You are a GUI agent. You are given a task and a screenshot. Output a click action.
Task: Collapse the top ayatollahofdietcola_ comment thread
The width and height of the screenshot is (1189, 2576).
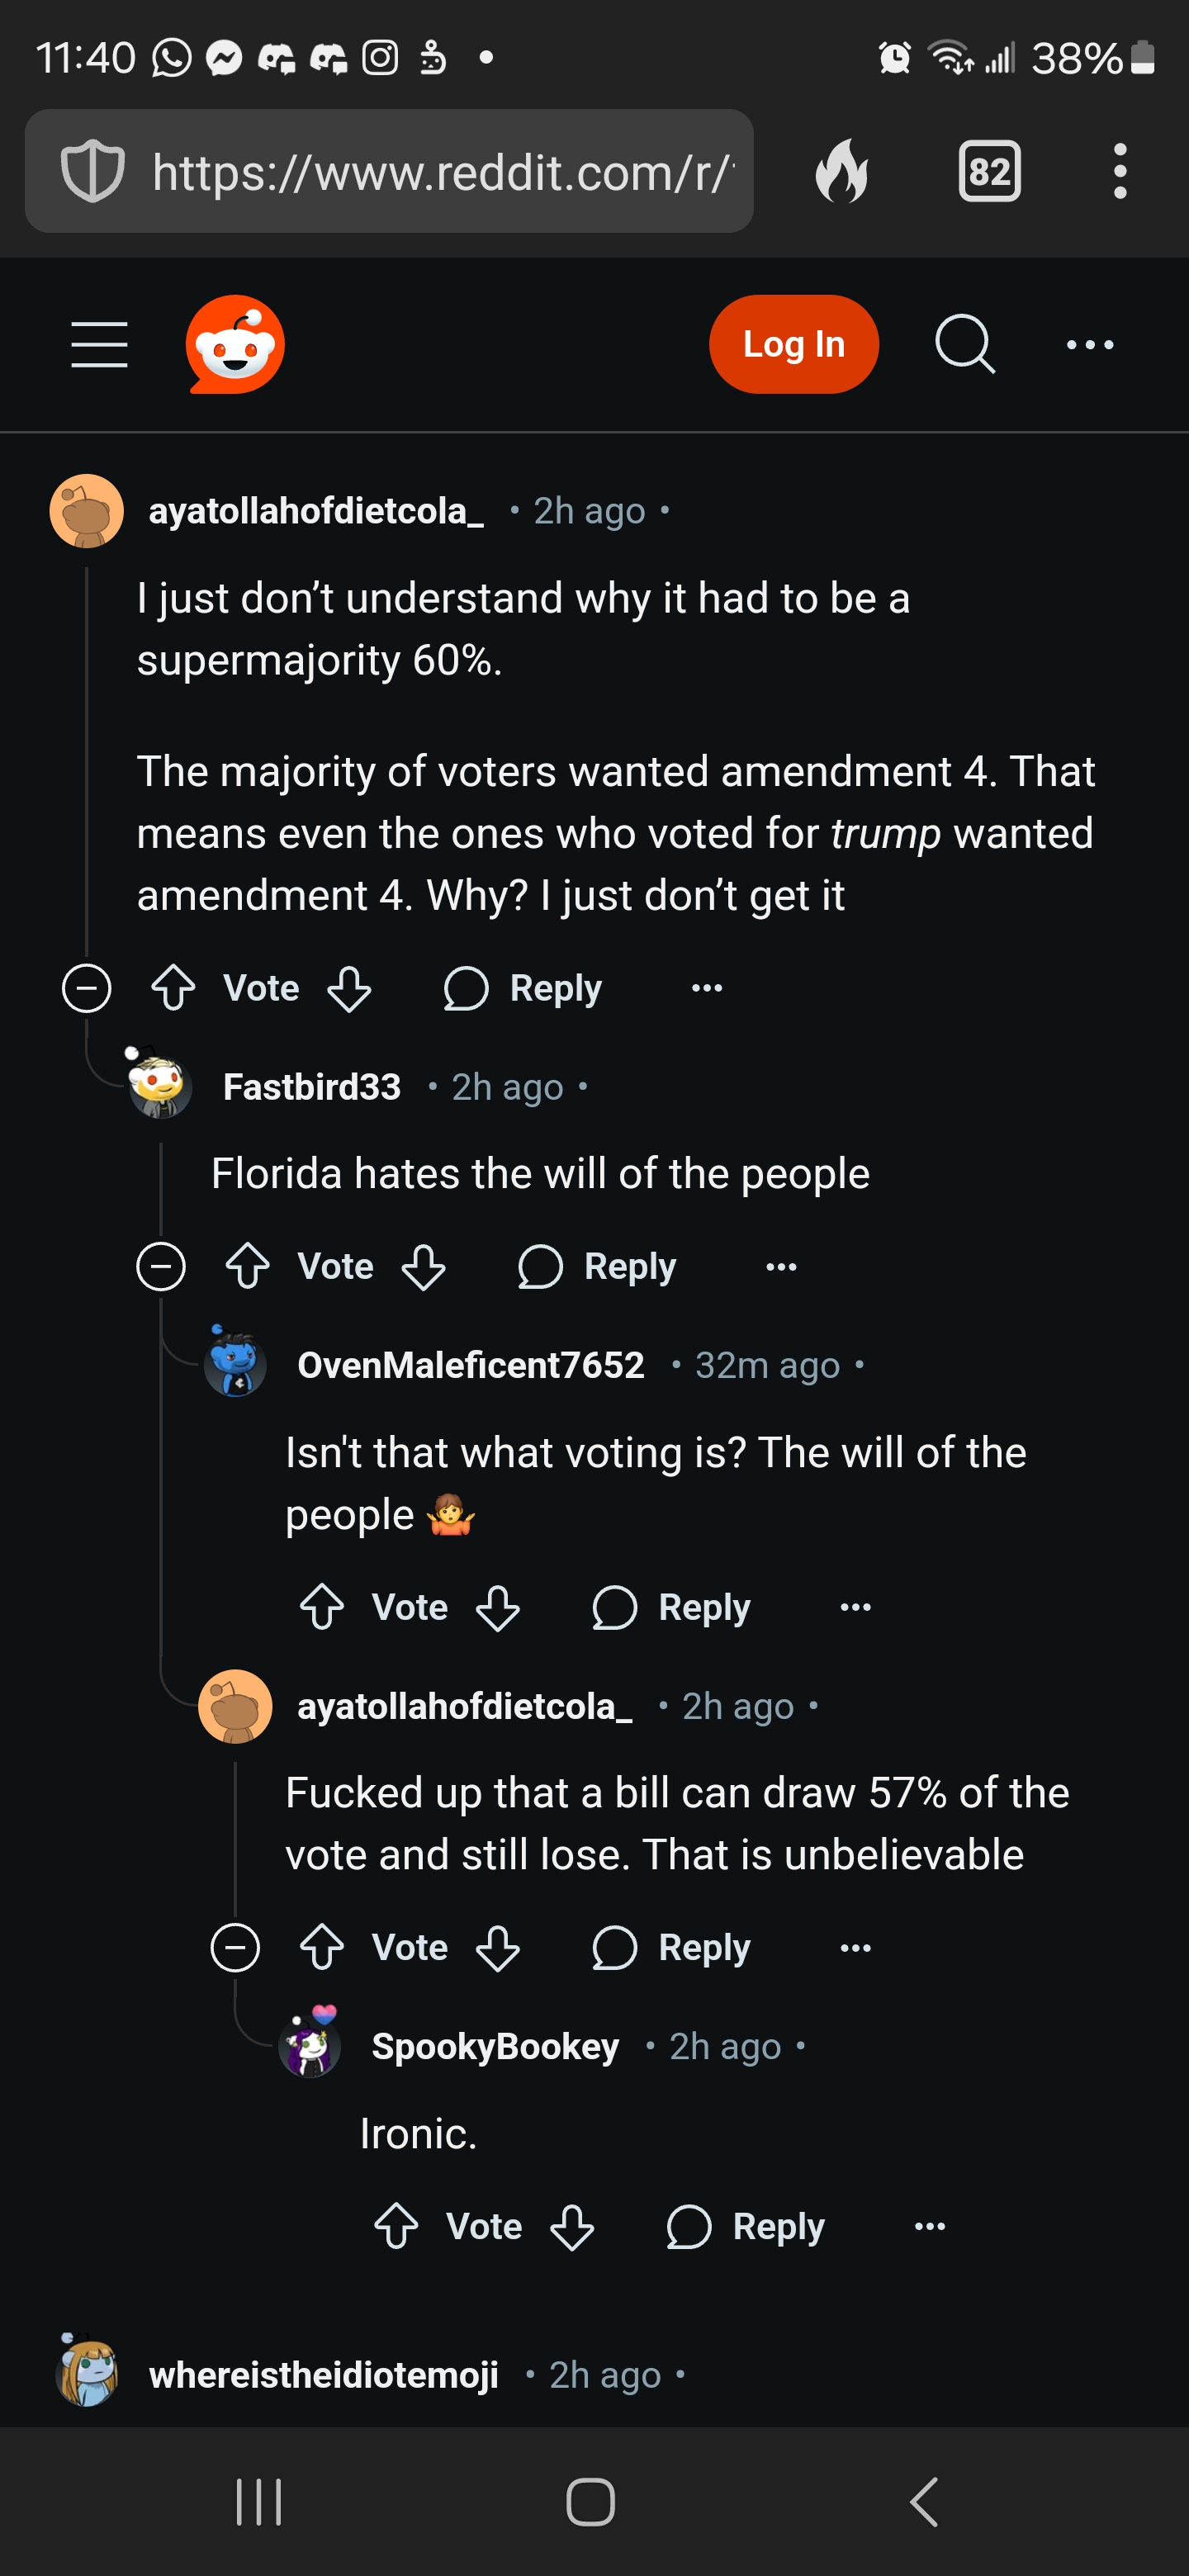87,988
